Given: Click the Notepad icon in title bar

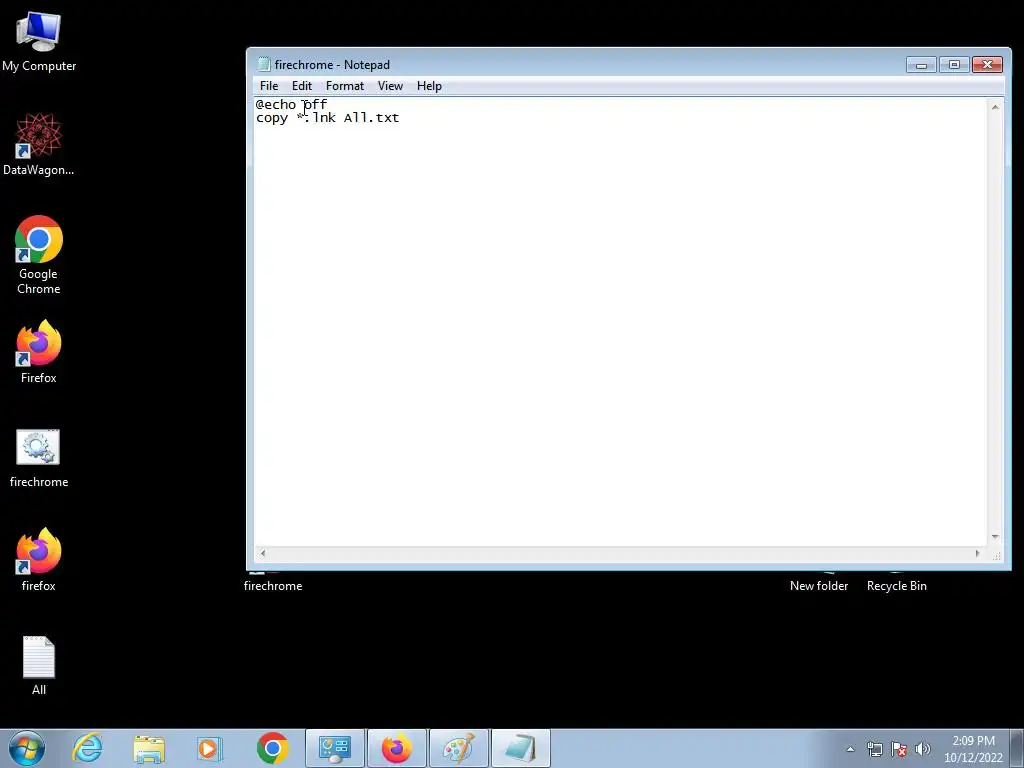Looking at the screenshot, I should [264, 64].
